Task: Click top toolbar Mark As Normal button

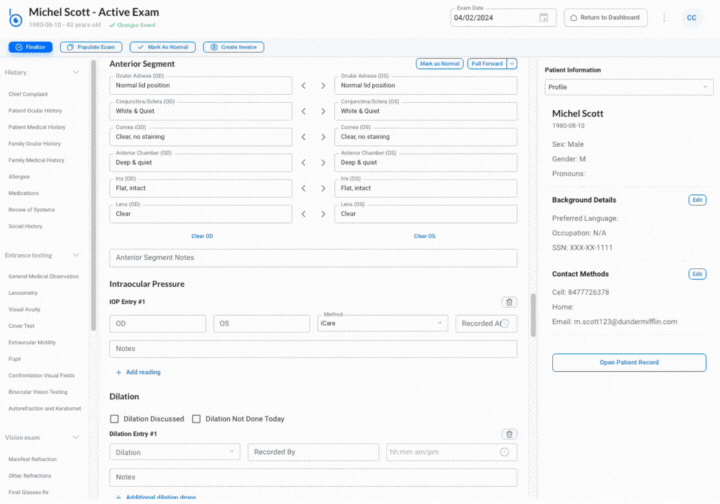Action: coord(163,47)
